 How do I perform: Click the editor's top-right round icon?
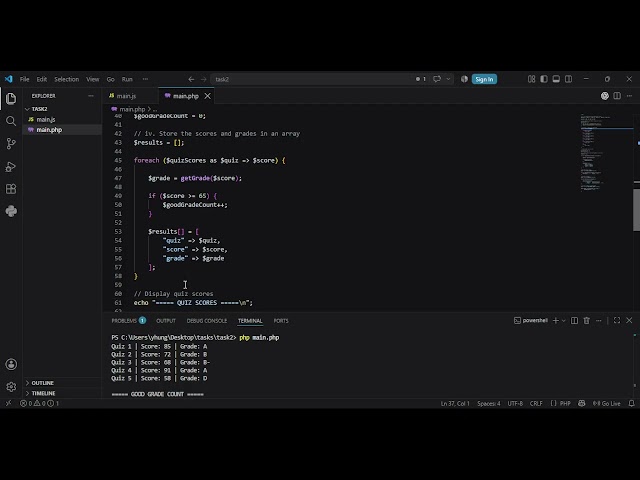pos(605,96)
